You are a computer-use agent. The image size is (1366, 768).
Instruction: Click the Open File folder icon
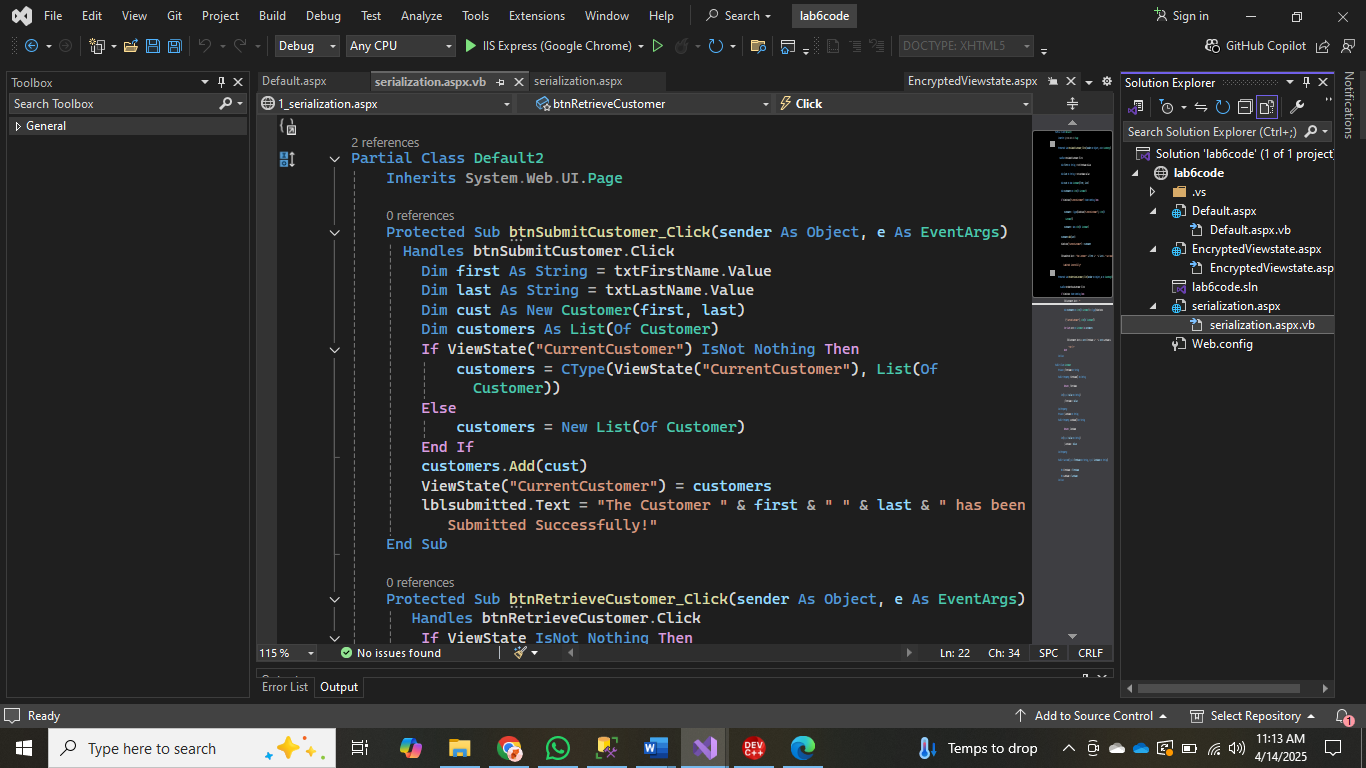130,46
